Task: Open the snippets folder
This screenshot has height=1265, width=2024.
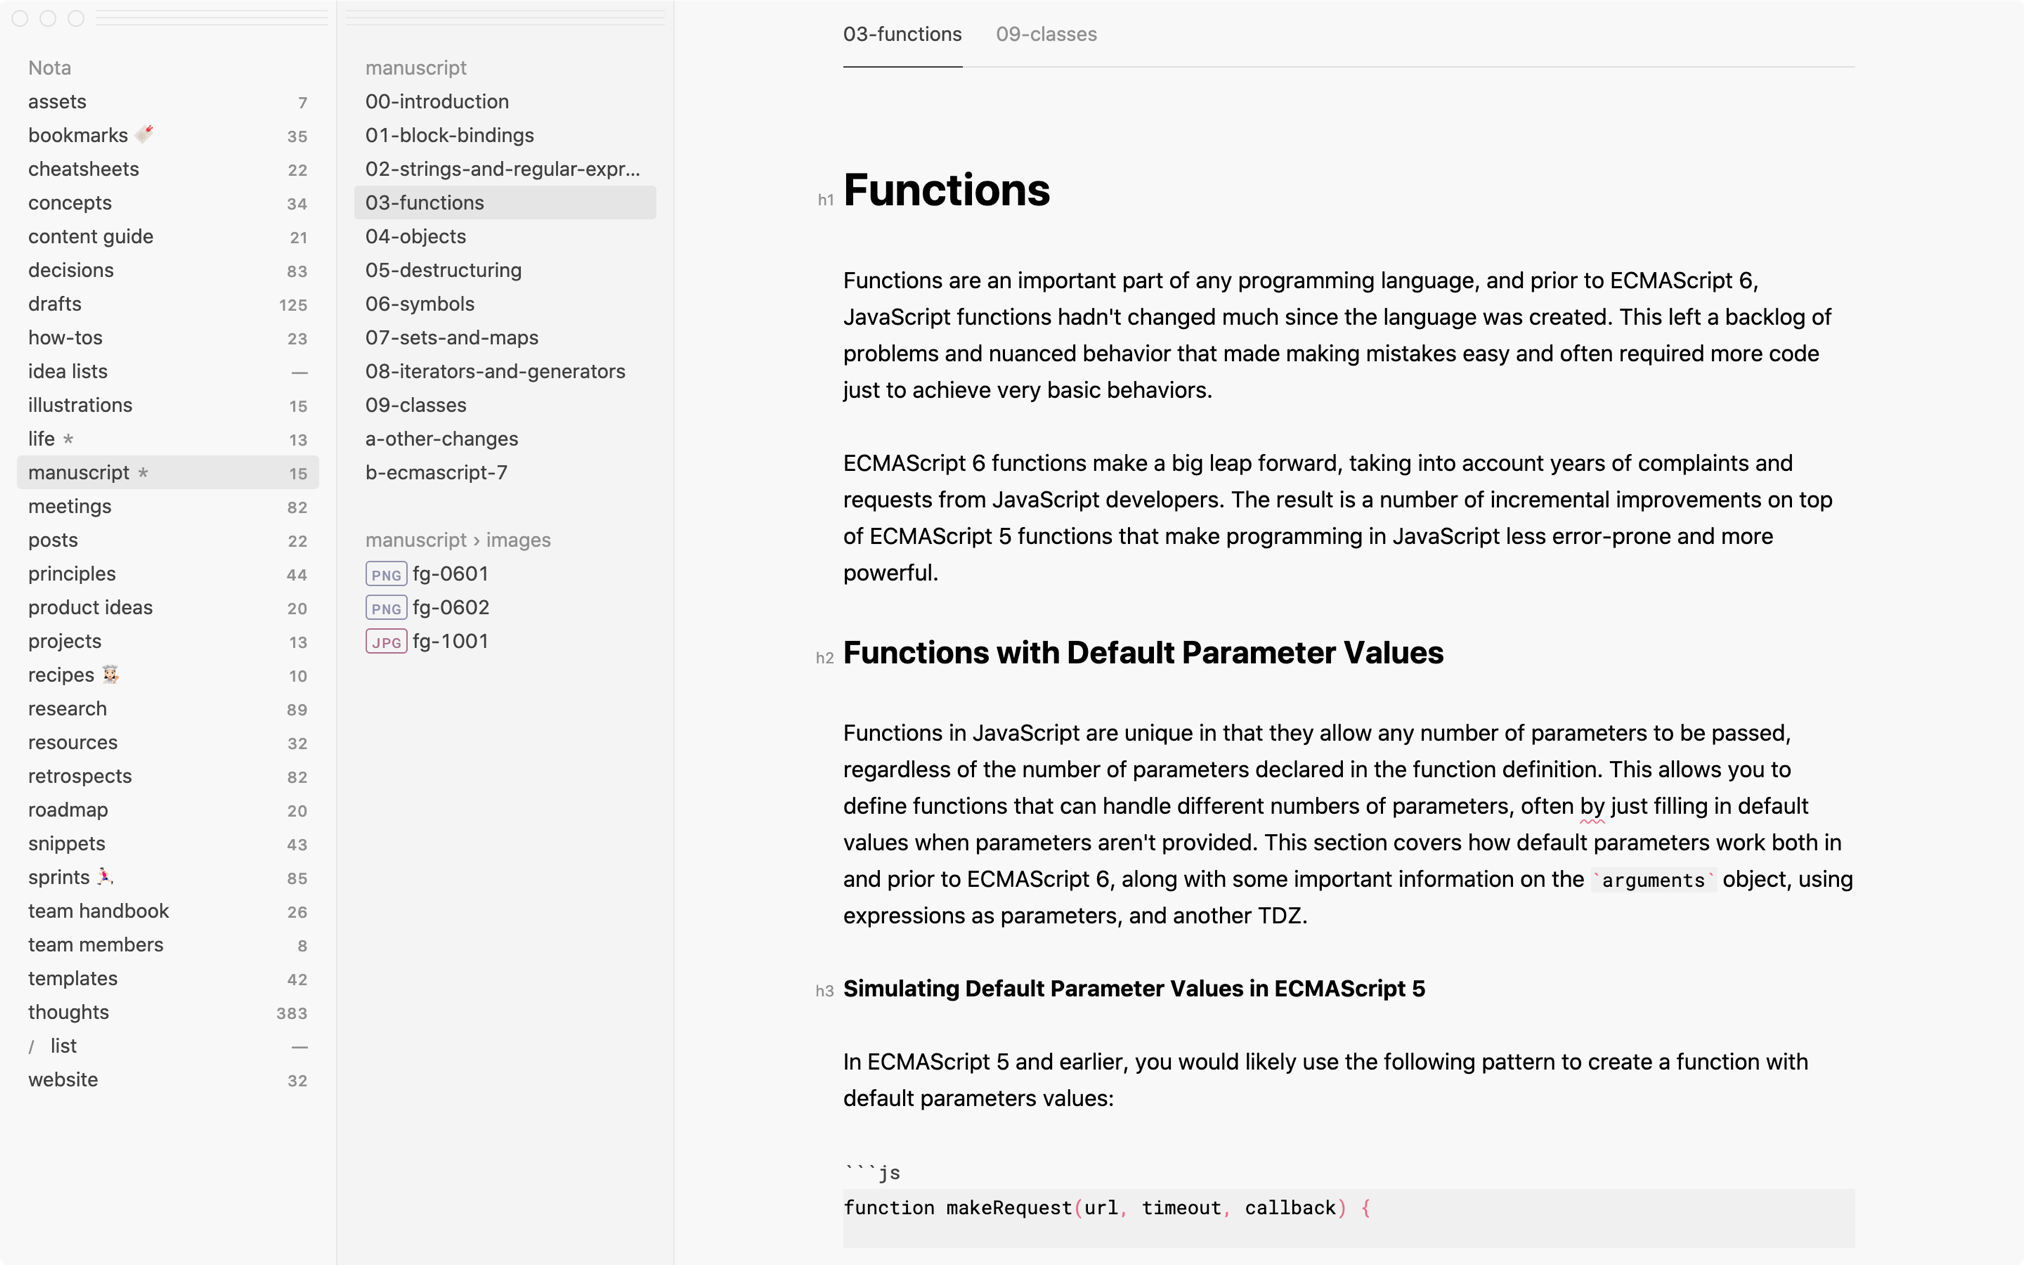Action: (168, 844)
